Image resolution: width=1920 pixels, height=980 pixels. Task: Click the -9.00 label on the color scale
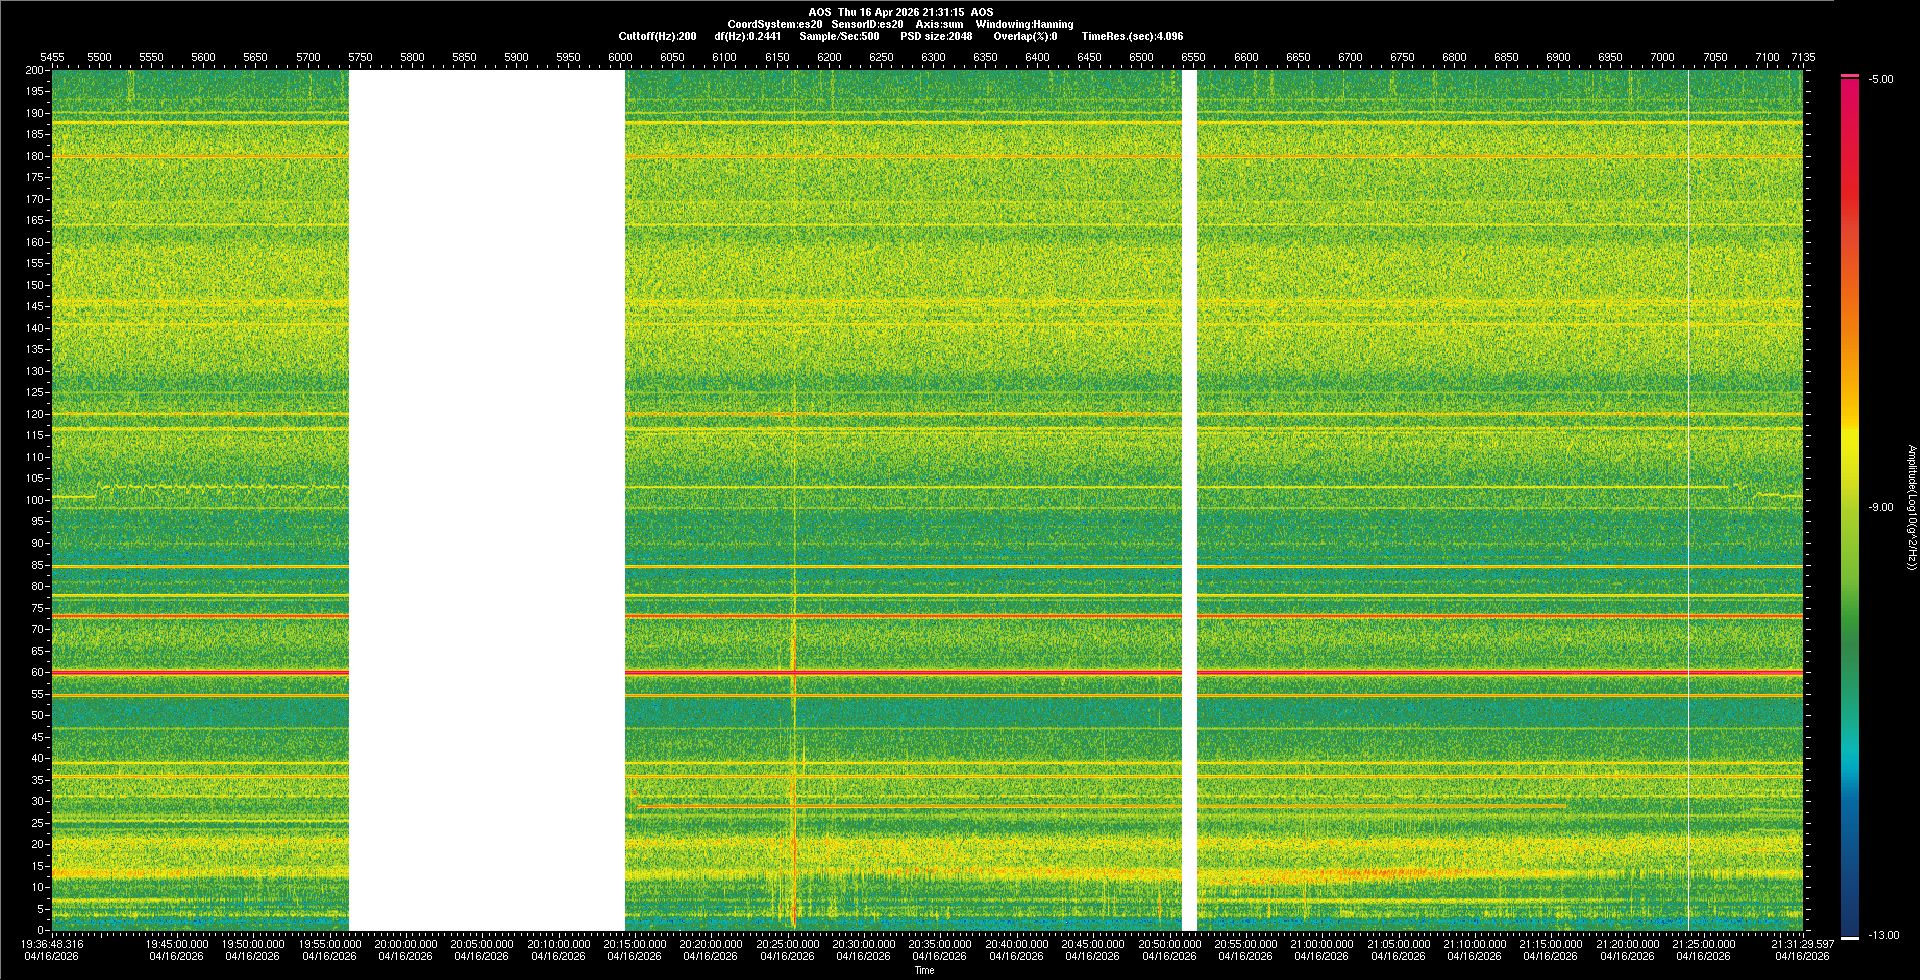coord(1880,507)
